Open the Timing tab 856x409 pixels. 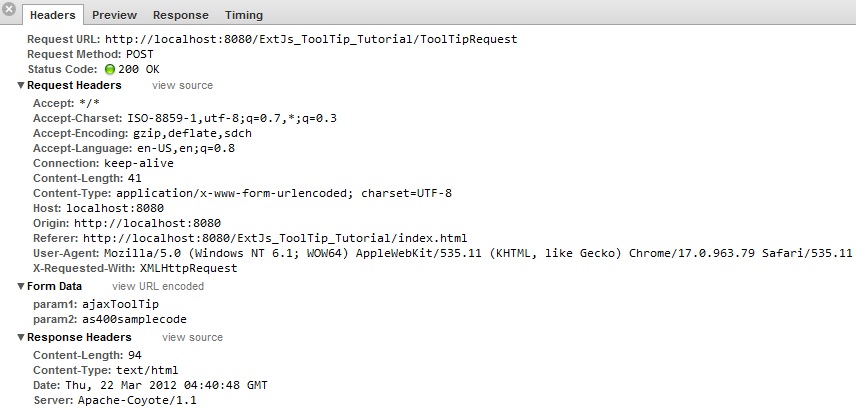[x=243, y=15]
